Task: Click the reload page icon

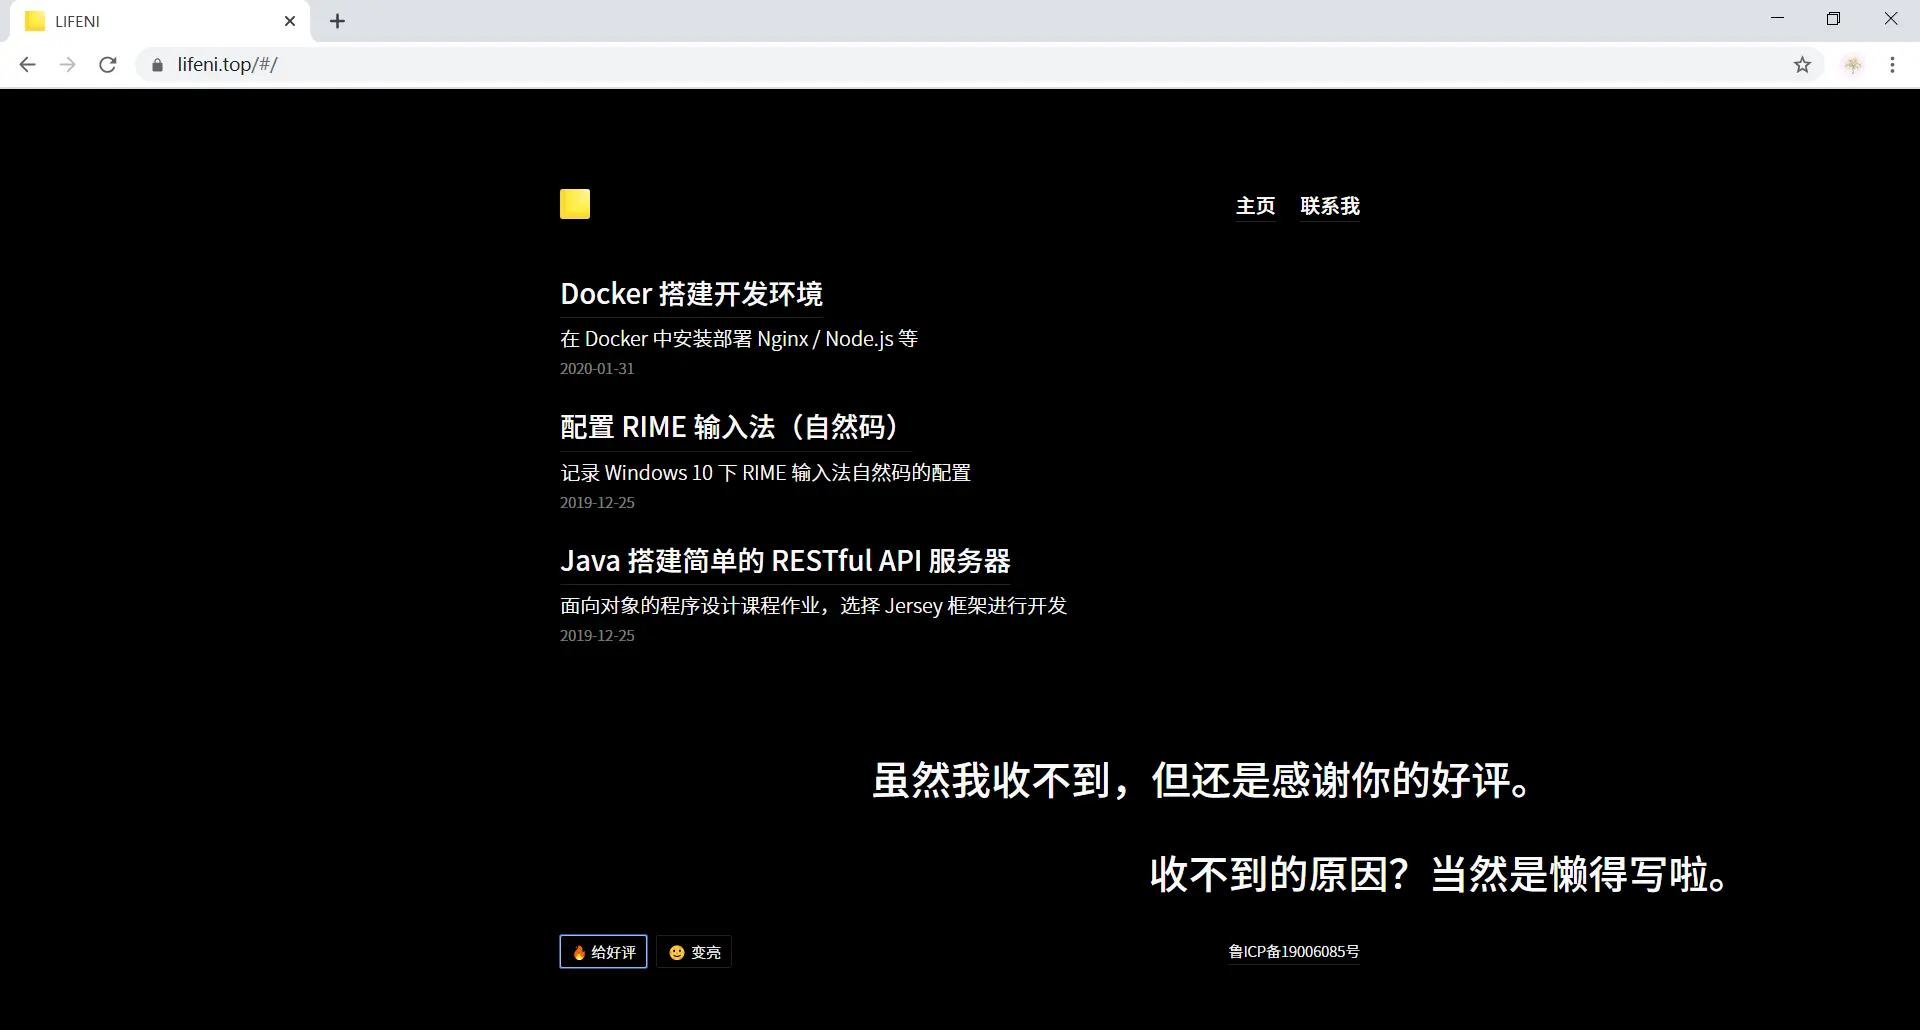Action: (108, 64)
